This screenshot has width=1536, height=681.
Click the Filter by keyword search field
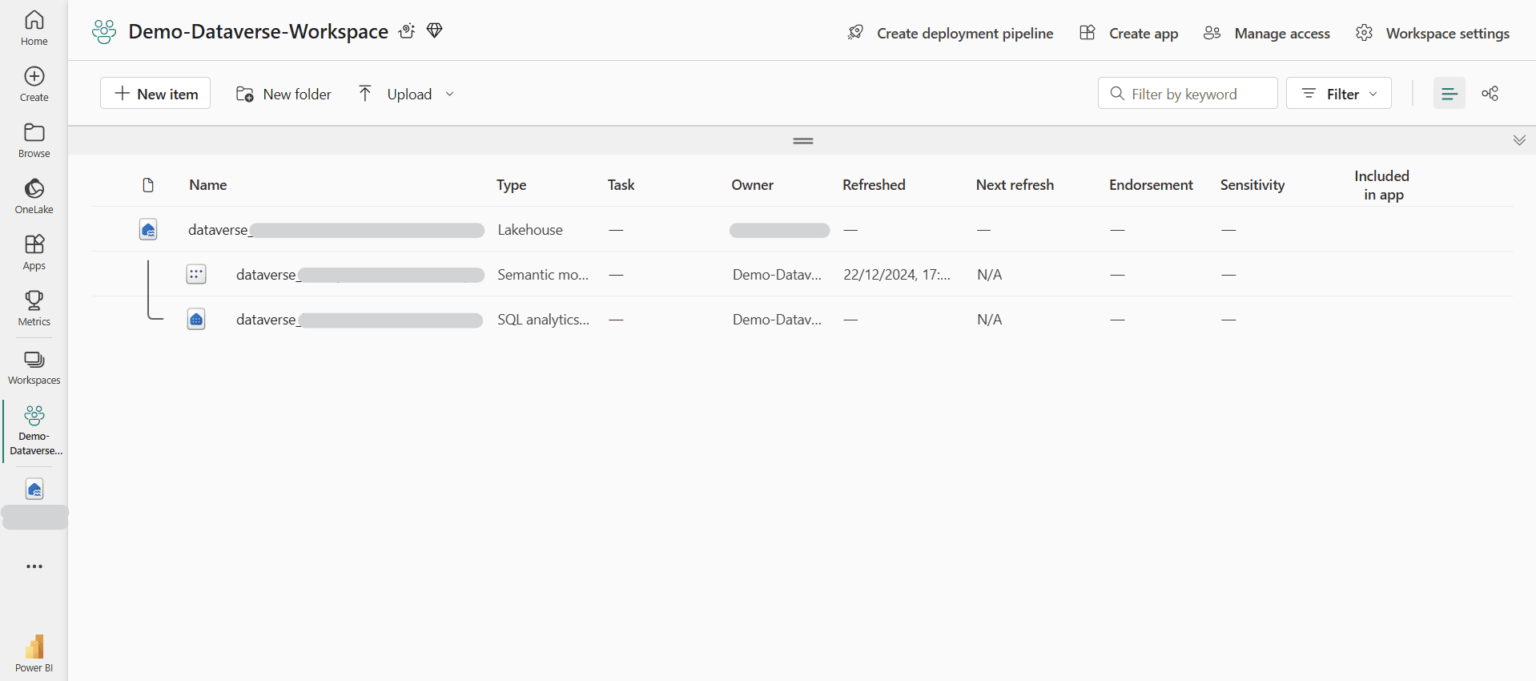(x=1187, y=93)
